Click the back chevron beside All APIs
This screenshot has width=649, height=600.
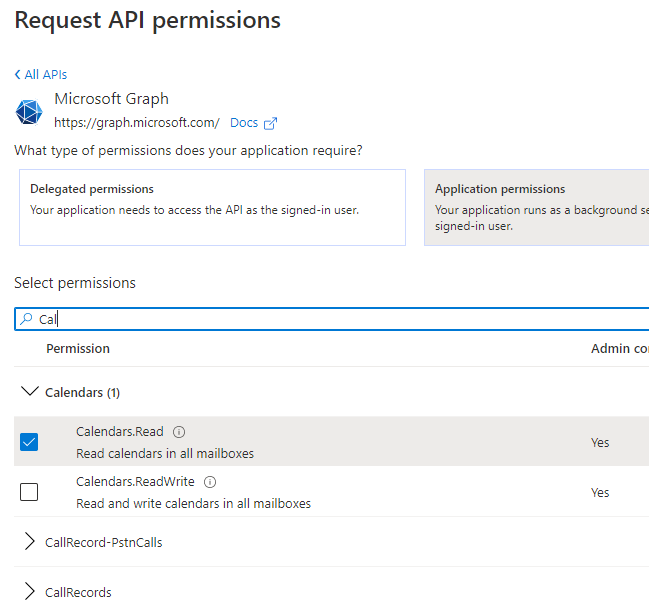coord(17,74)
